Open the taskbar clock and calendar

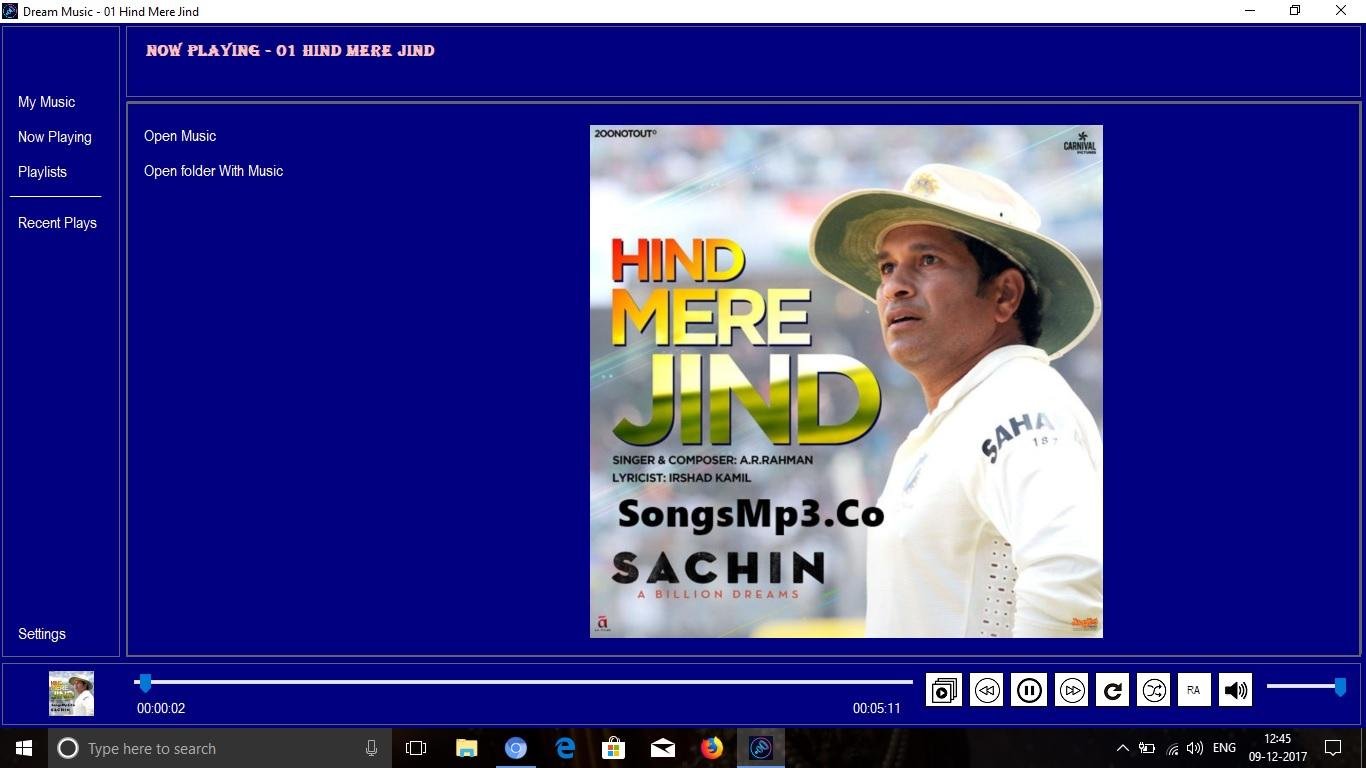pyautogui.click(x=1277, y=748)
